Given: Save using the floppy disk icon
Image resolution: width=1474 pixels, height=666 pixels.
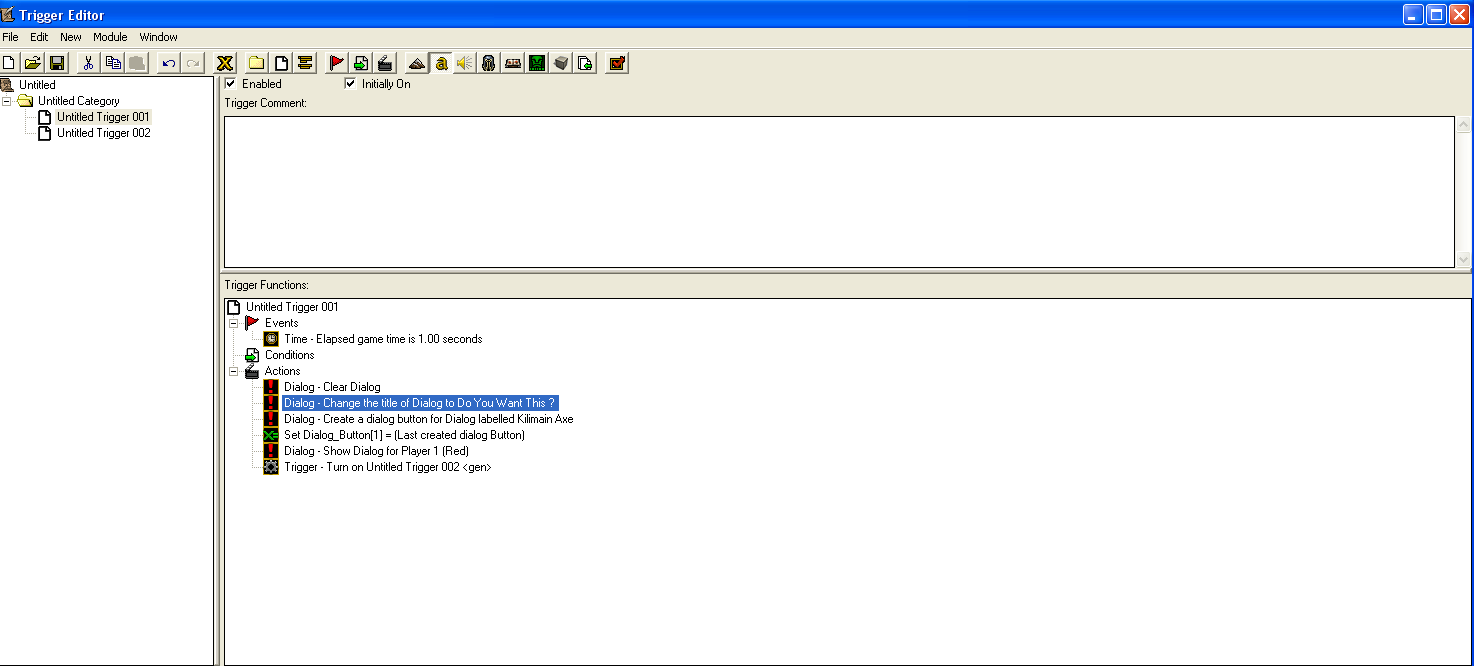Looking at the screenshot, I should (x=57, y=63).
